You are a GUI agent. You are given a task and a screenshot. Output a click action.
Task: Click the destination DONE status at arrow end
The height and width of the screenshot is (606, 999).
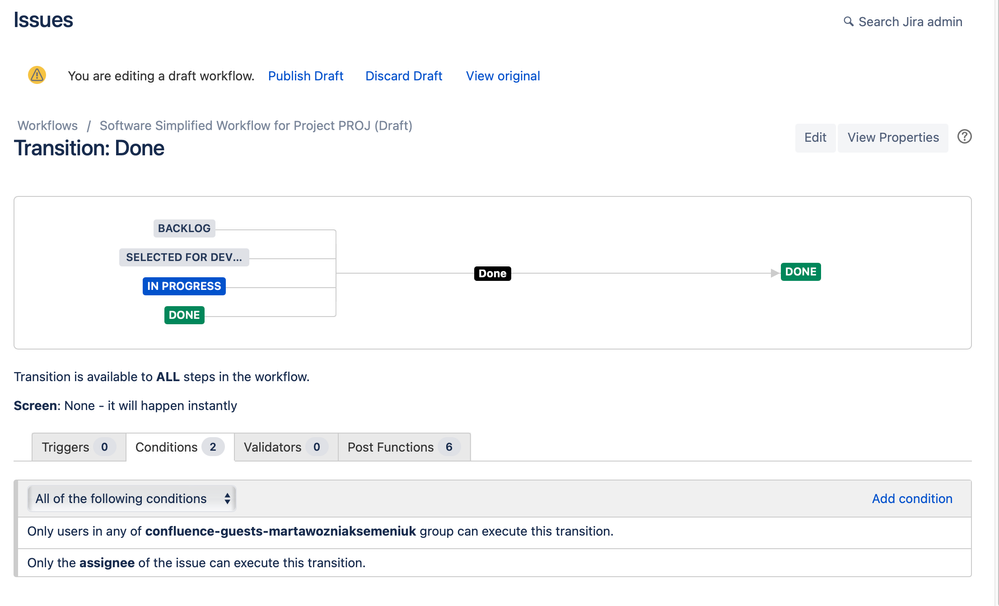[801, 272]
